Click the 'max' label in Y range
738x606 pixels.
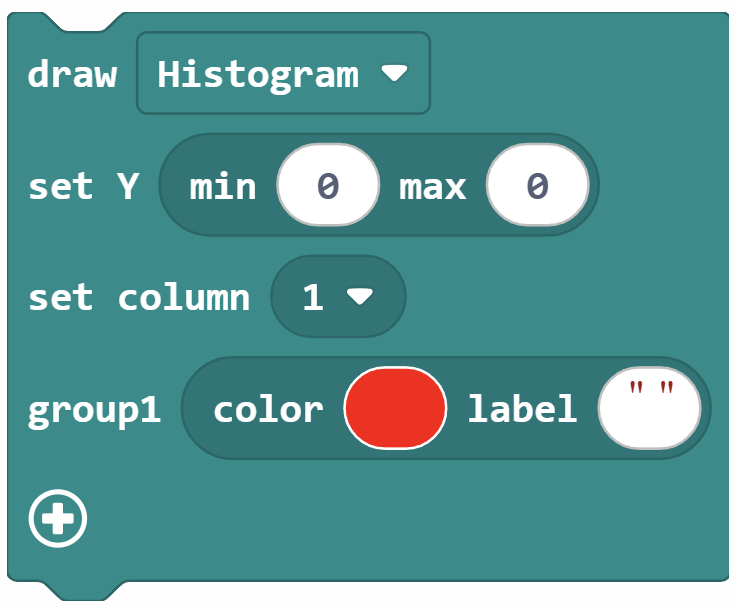point(433,187)
